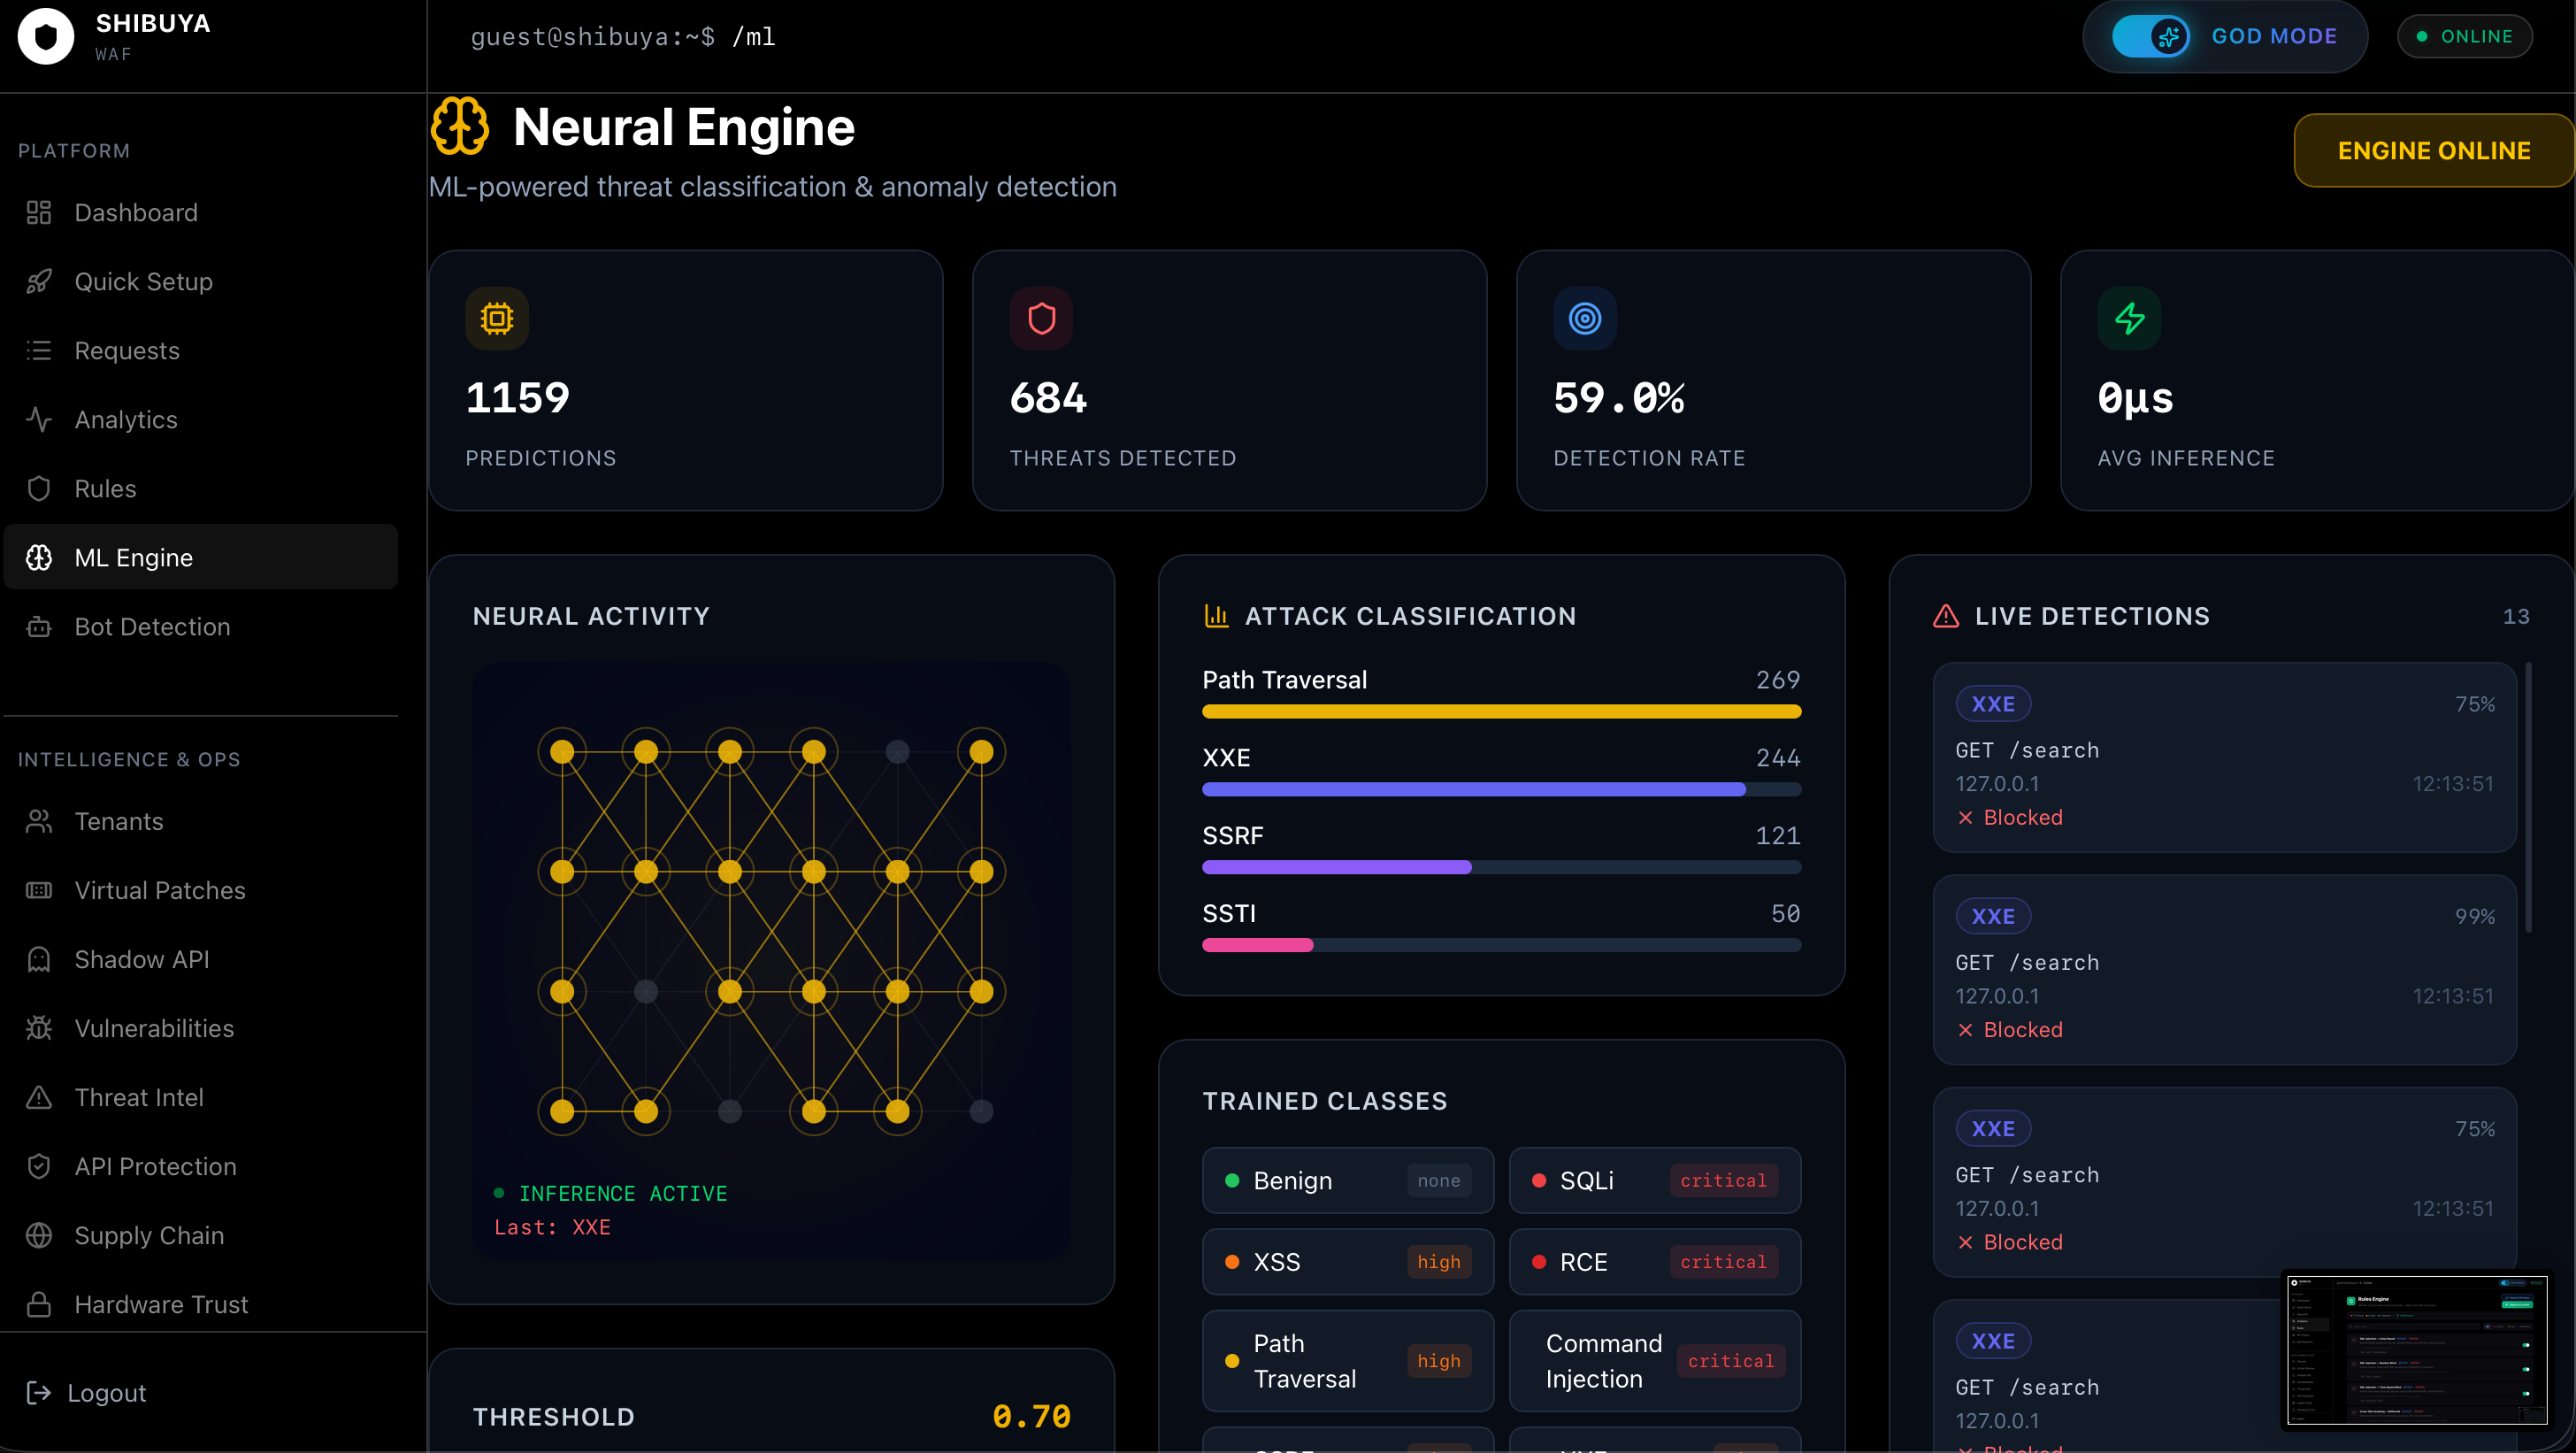Navigate to Bot Detection page
This screenshot has height=1453, width=2576.
(x=152, y=626)
